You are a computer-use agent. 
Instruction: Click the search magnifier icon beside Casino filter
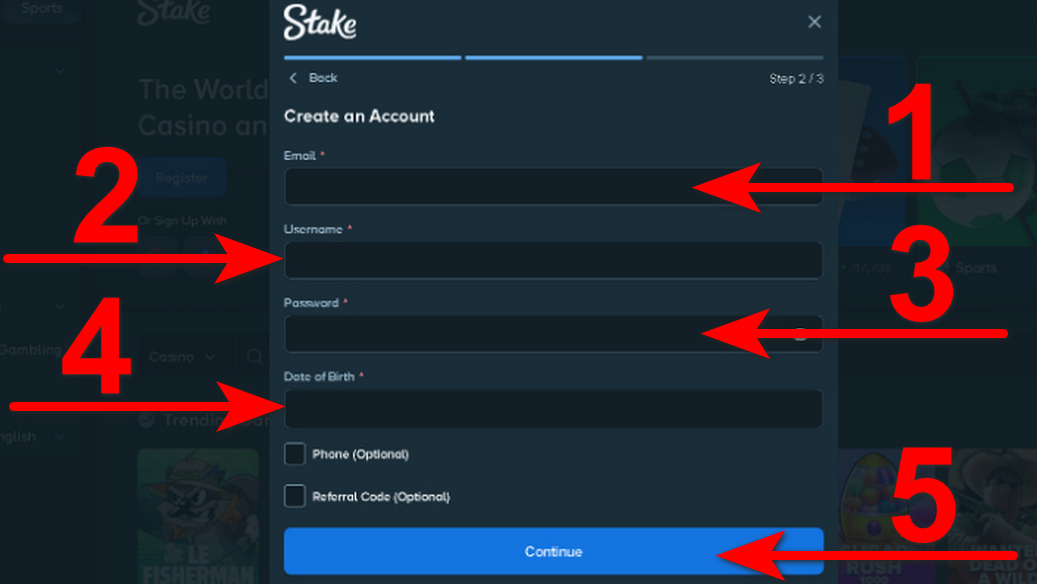point(253,356)
